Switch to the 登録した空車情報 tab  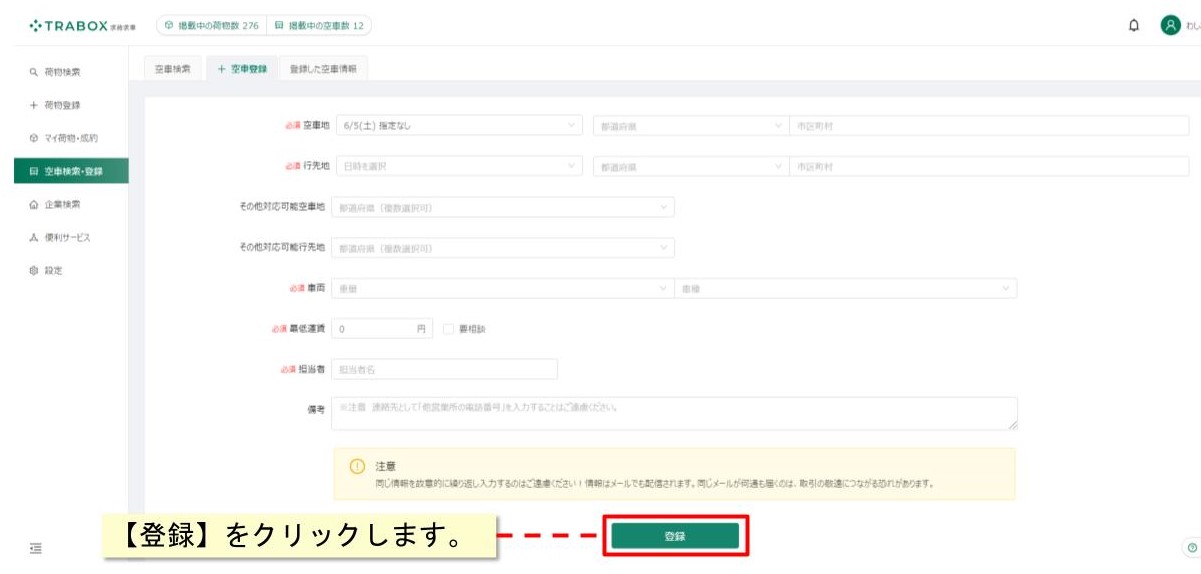coord(323,69)
